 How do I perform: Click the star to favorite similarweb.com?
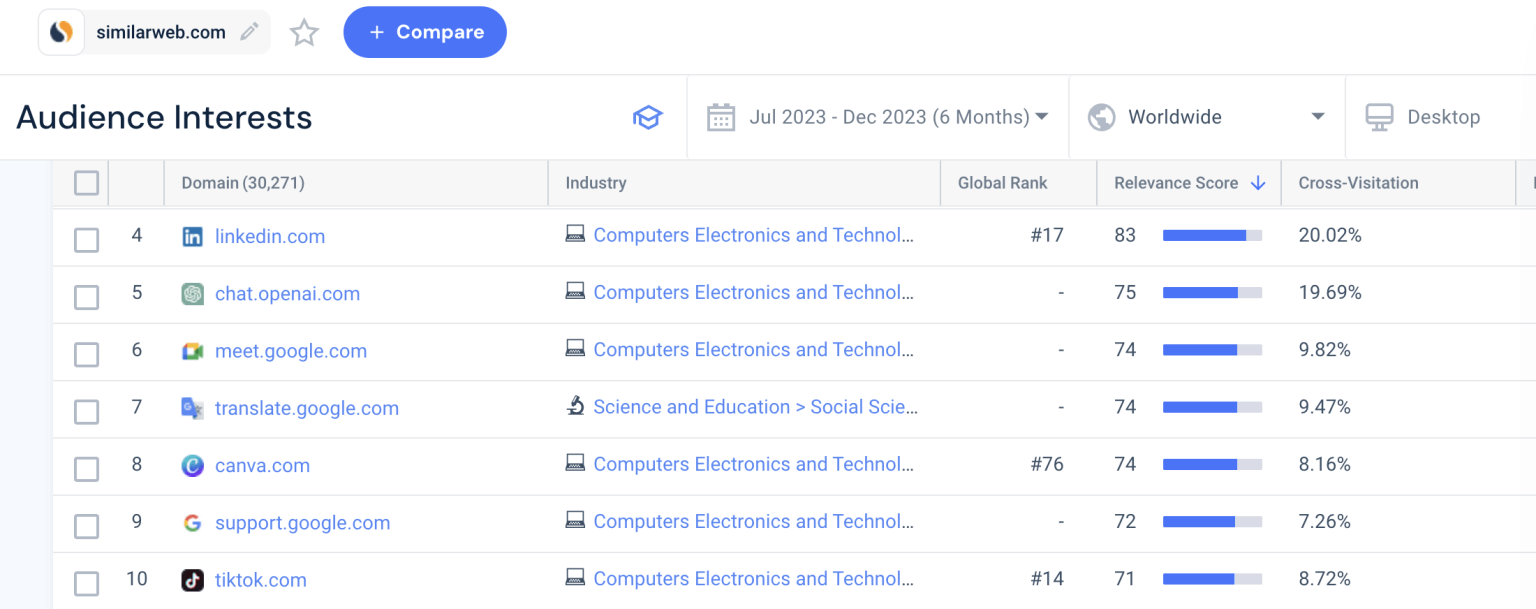(304, 31)
